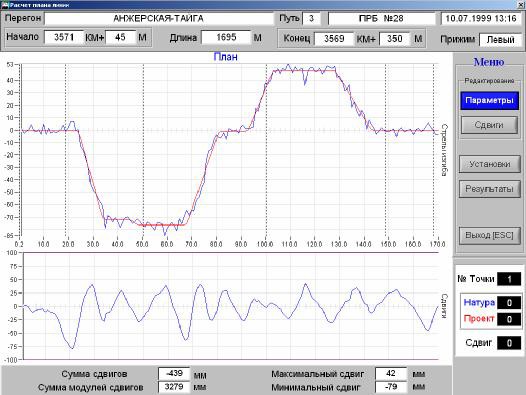Click the Сумма модулей сдвигов label

91,388
